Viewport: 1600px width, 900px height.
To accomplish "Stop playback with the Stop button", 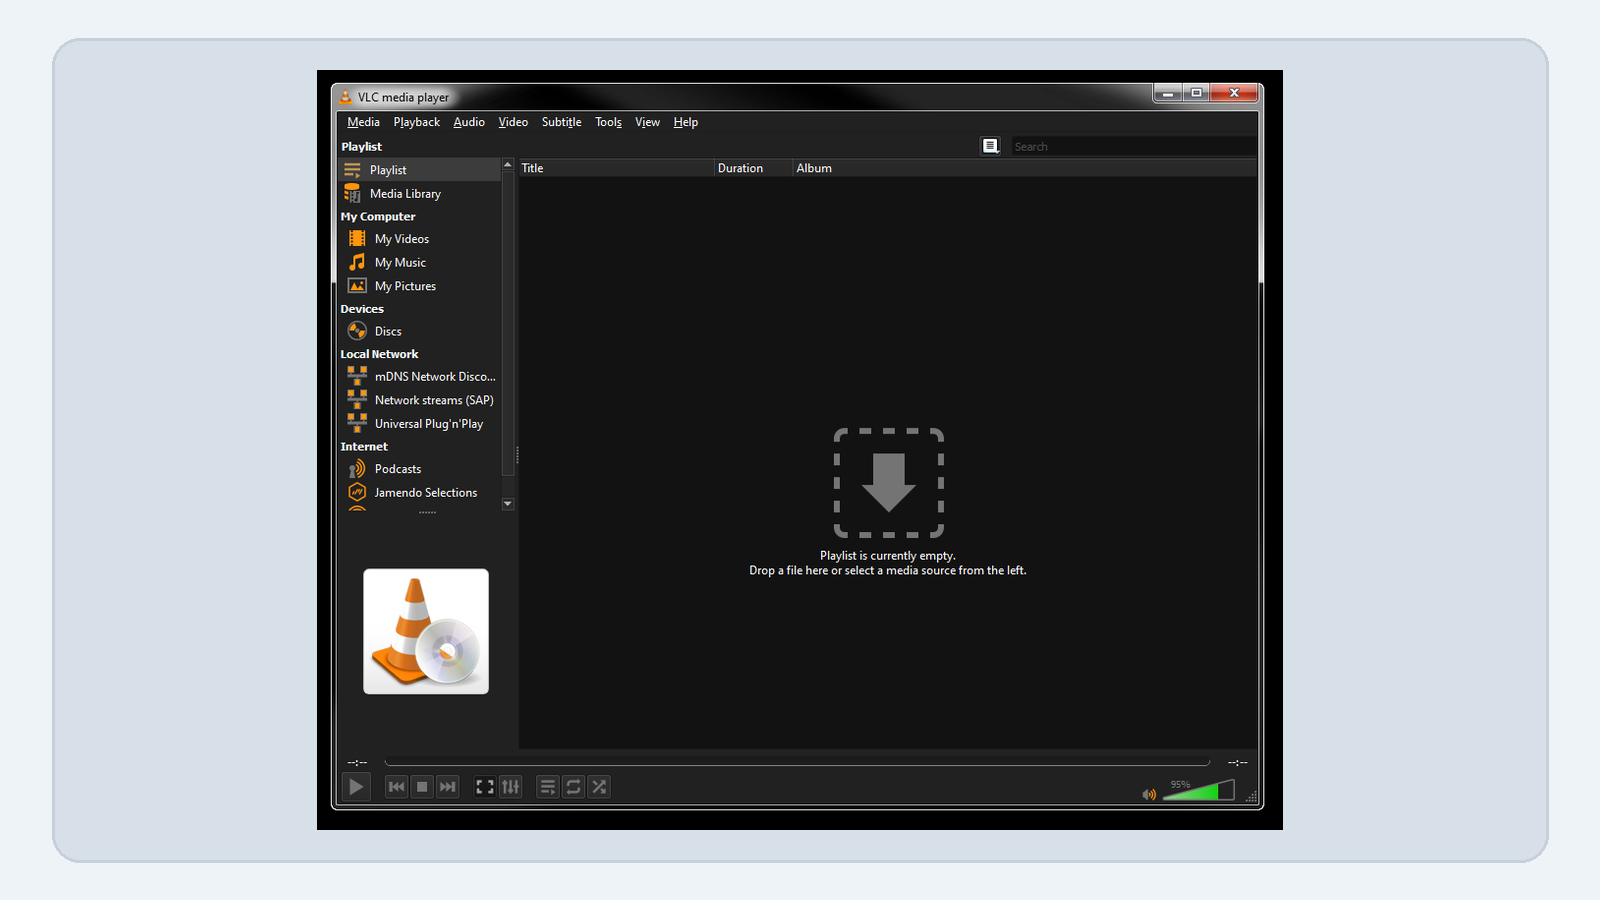I will tap(422, 787).
